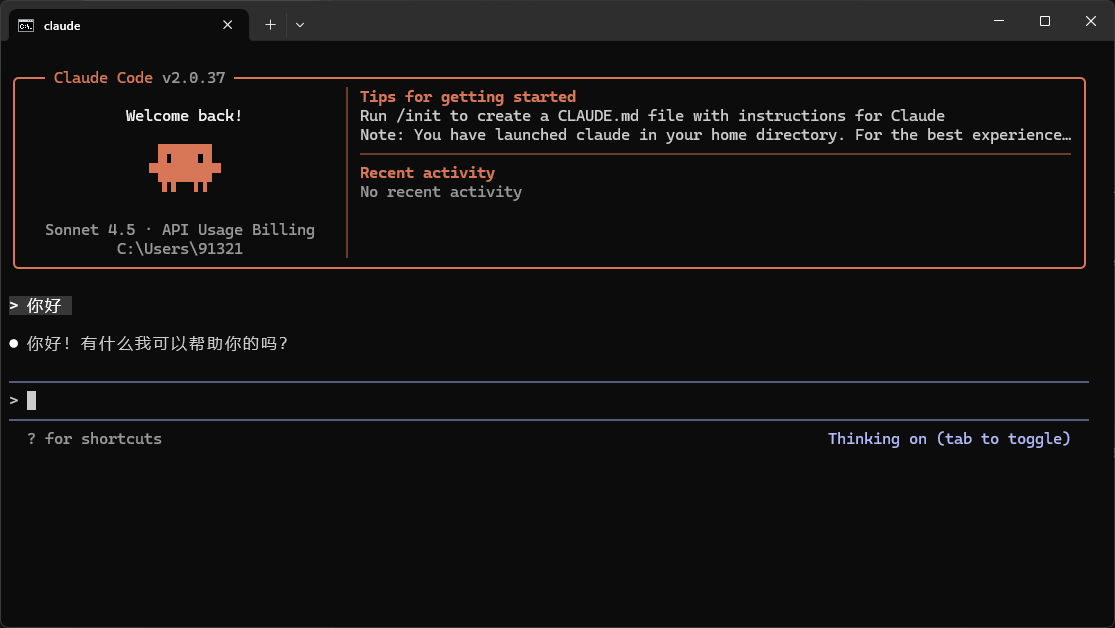The width and height of the screenshot is (1115, 628).
Task: Click the 'Note: You have launched claude' line
Action: point(715,135)
